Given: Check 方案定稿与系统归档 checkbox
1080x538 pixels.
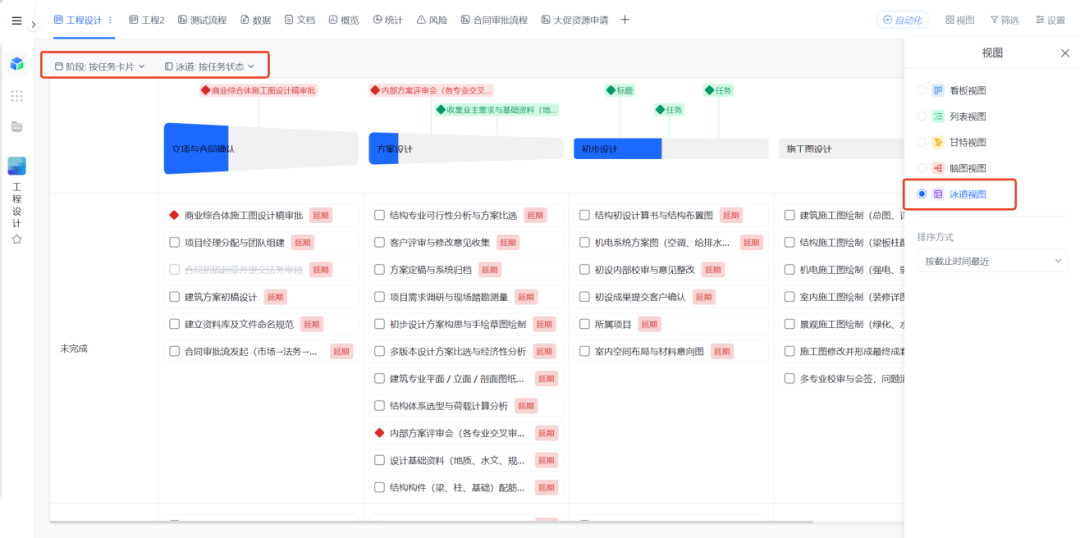Looking at the screenshot, I should click(380, 269).
